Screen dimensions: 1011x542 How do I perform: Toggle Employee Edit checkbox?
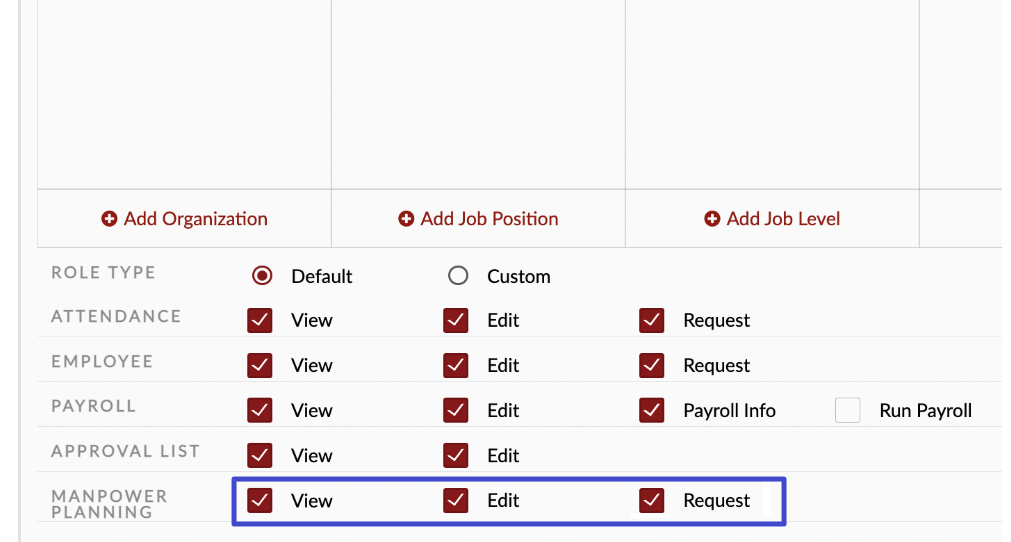tap(456, 365)
